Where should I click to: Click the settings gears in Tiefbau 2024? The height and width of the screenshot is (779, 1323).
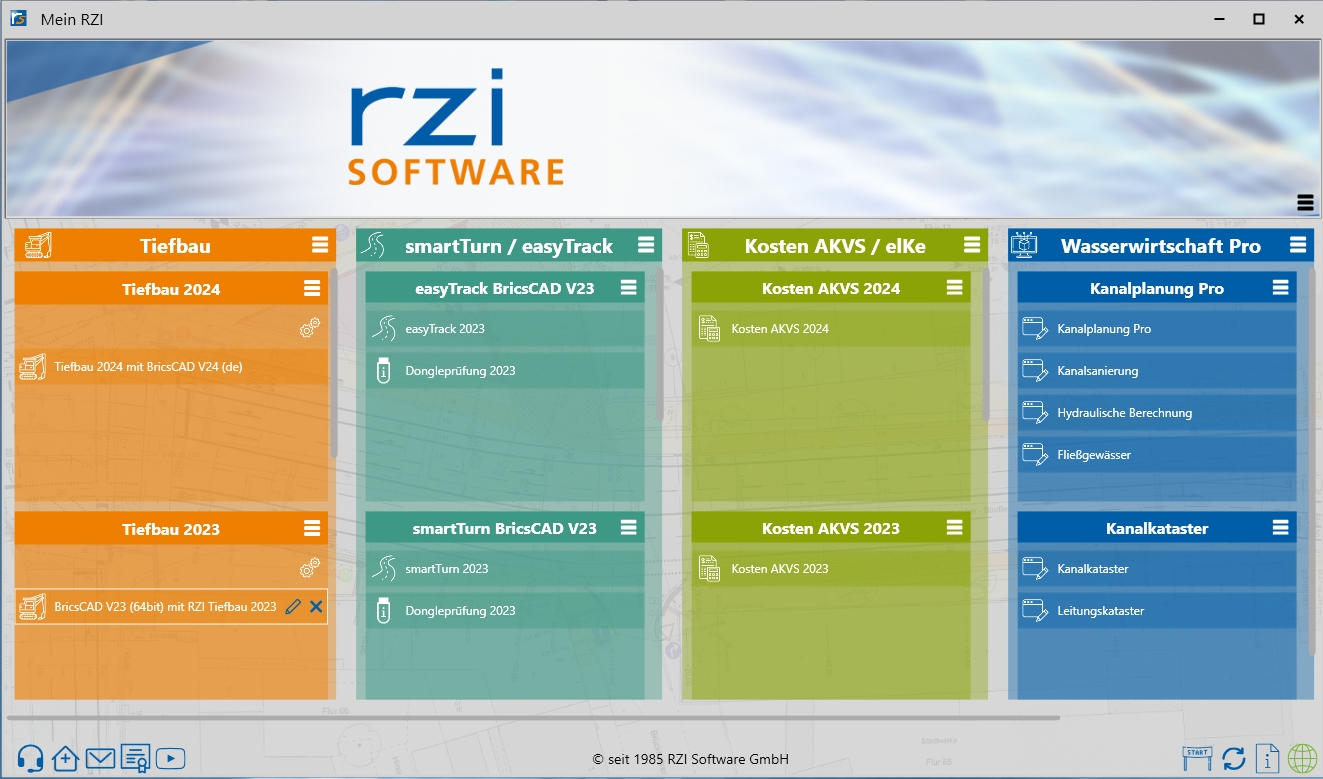pos(310,328)
